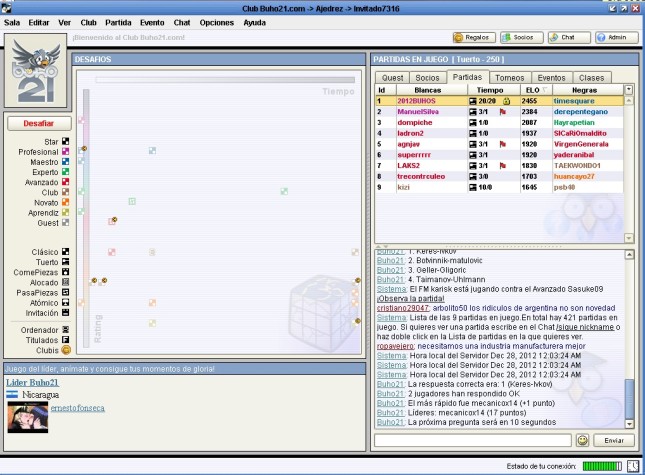Screen dimensions: 645x475
Task: Open the emoticon smiley picker
Action: pyautogui.click(x=582, y=440)
